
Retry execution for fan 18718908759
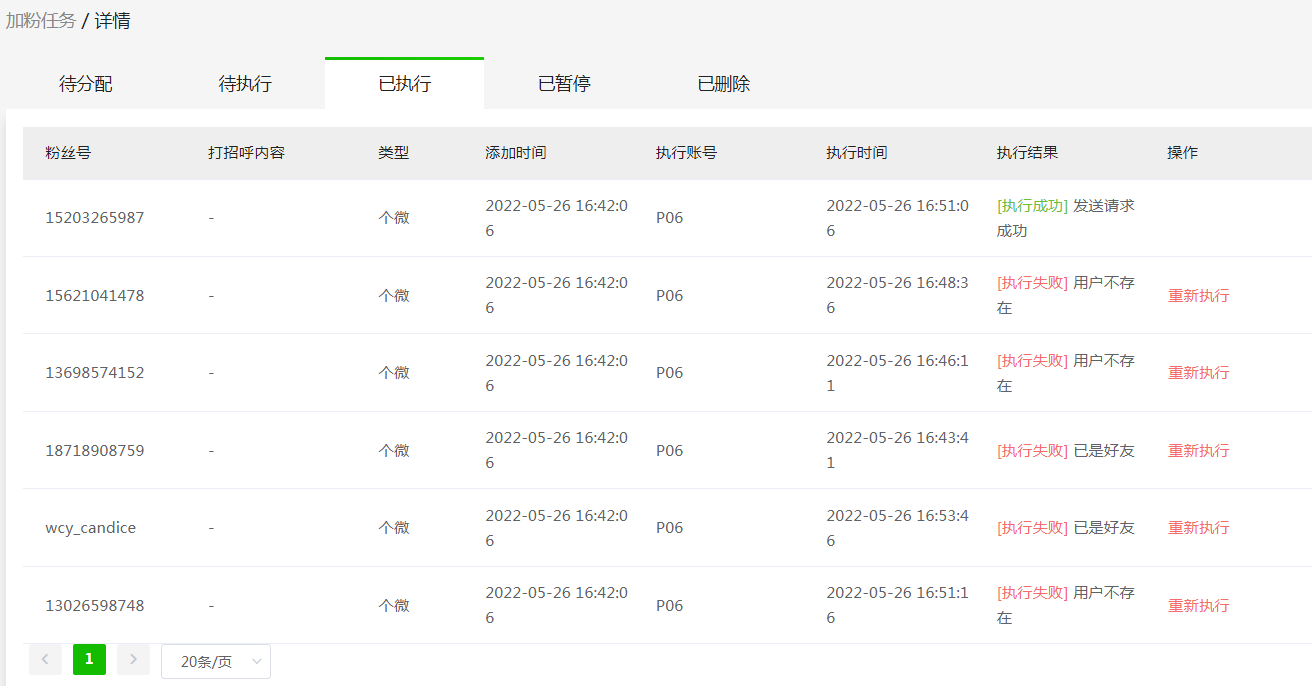pyautogui.click(x=1198, y=451)
